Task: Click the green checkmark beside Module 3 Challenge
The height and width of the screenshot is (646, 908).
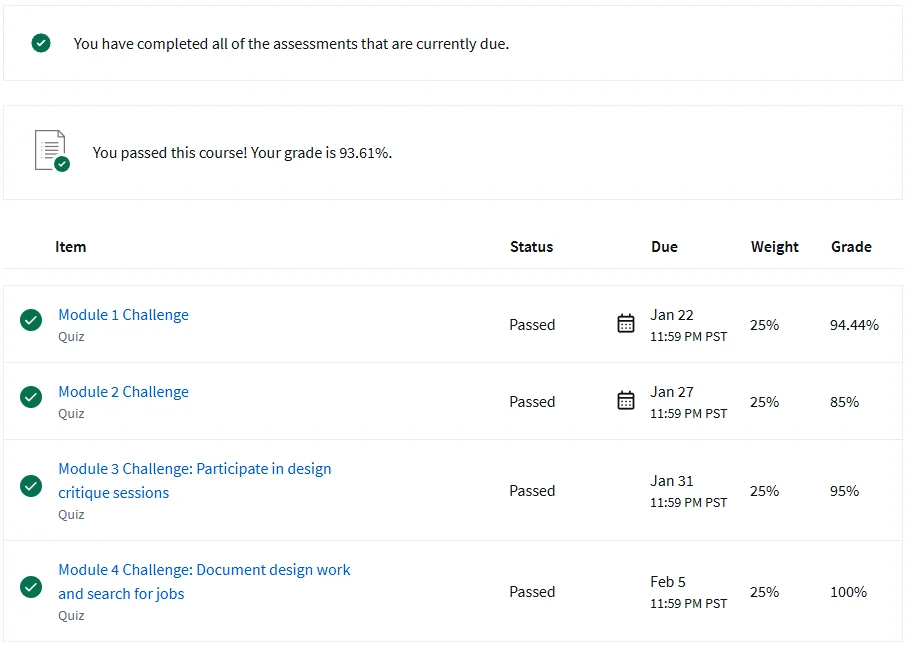Action: pos(31,486)
